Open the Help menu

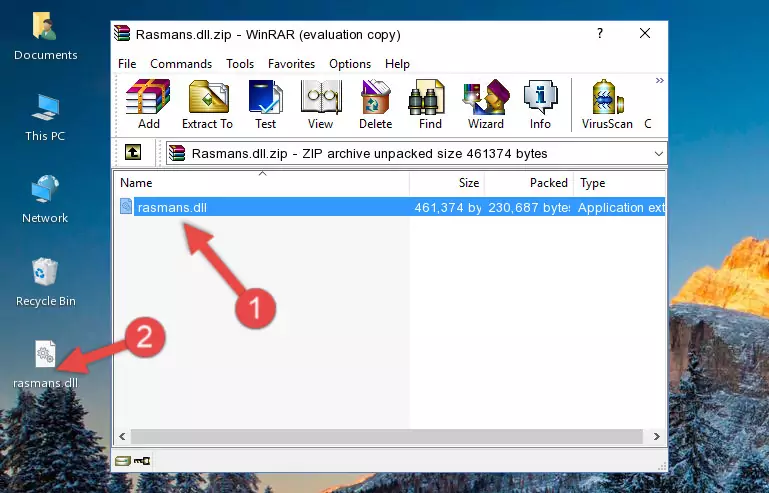pos(397,64)
